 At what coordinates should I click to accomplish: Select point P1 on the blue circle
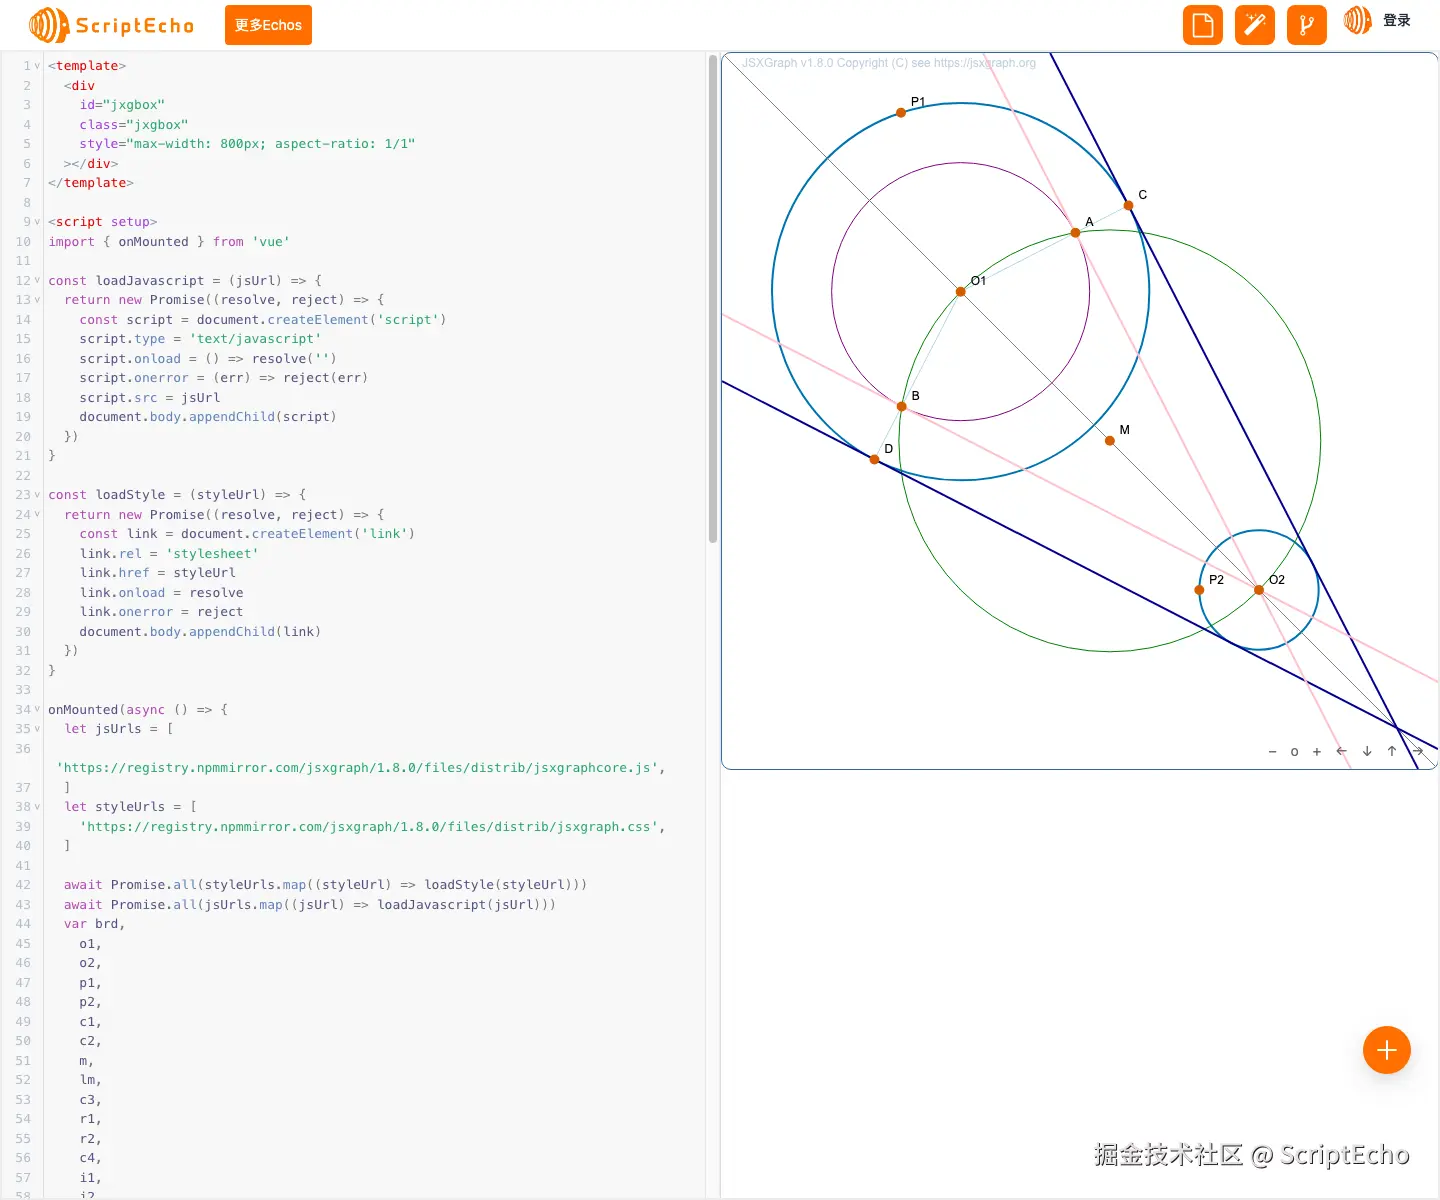click(x=901, y=112)
